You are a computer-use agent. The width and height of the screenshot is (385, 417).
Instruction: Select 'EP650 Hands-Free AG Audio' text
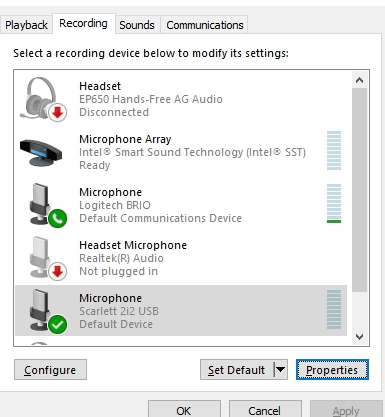pyautogui.click(x=151, y=99)
